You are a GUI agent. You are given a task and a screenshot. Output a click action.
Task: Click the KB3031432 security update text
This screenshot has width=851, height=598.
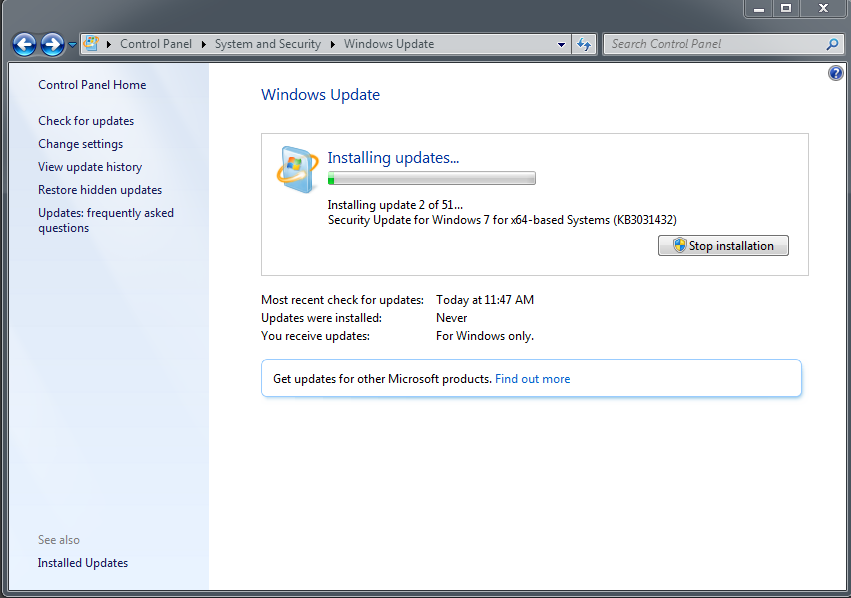[502, 220]
